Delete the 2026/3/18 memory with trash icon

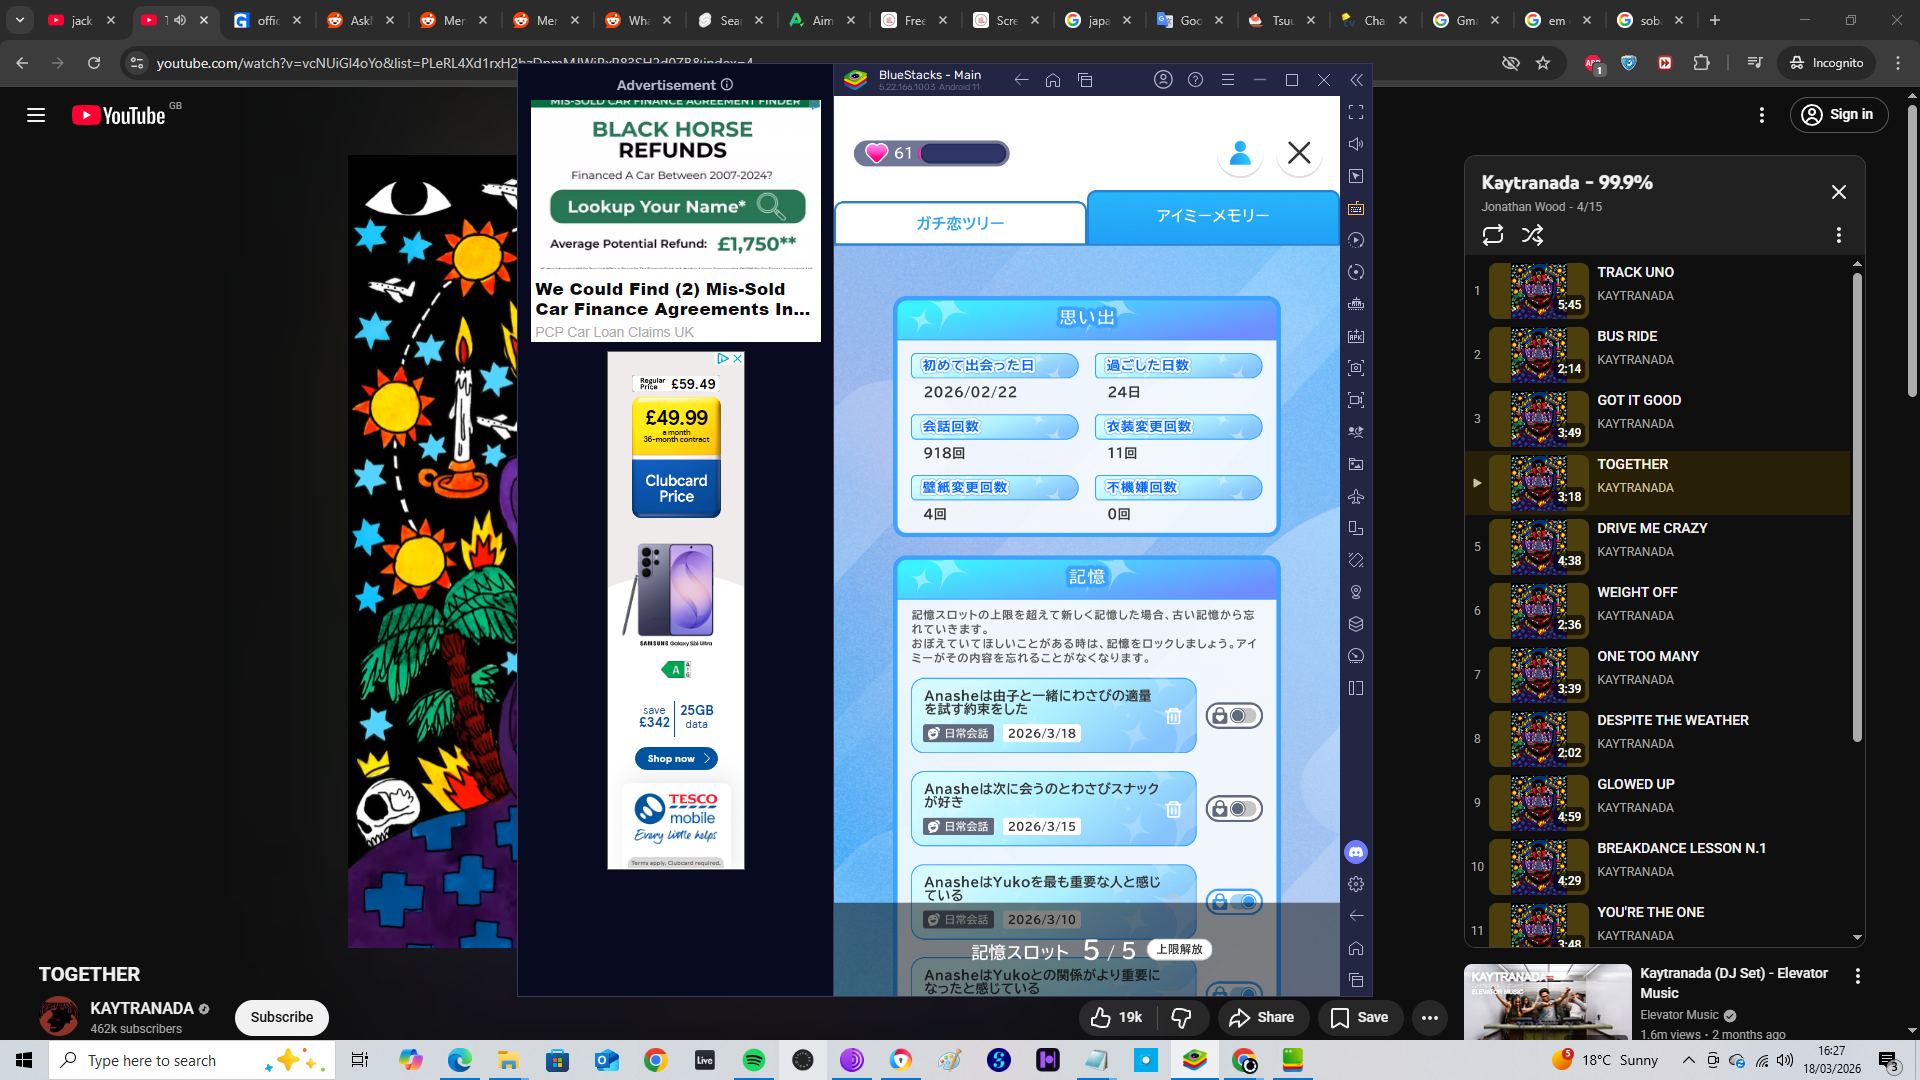[1173, 716]
